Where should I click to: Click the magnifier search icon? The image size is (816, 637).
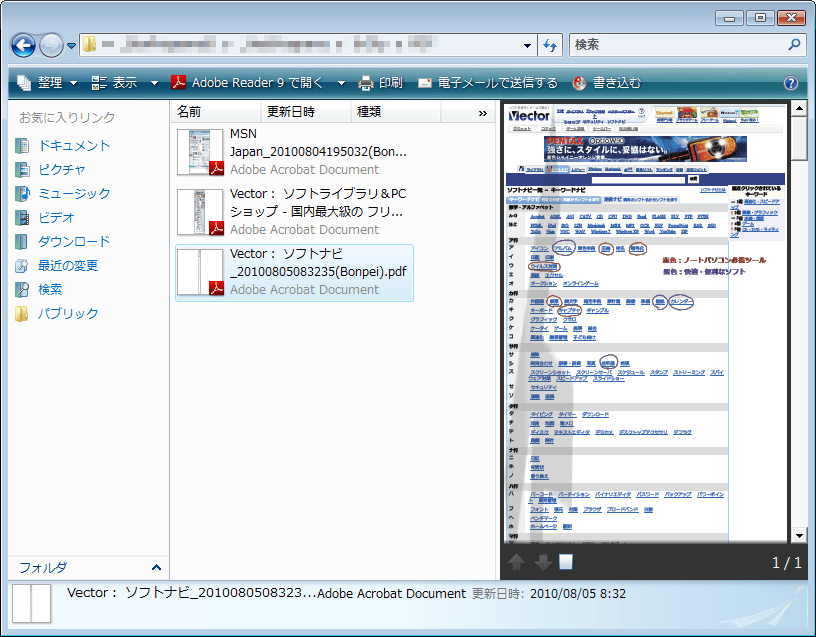pyautogui.click(x=795, y=45)
